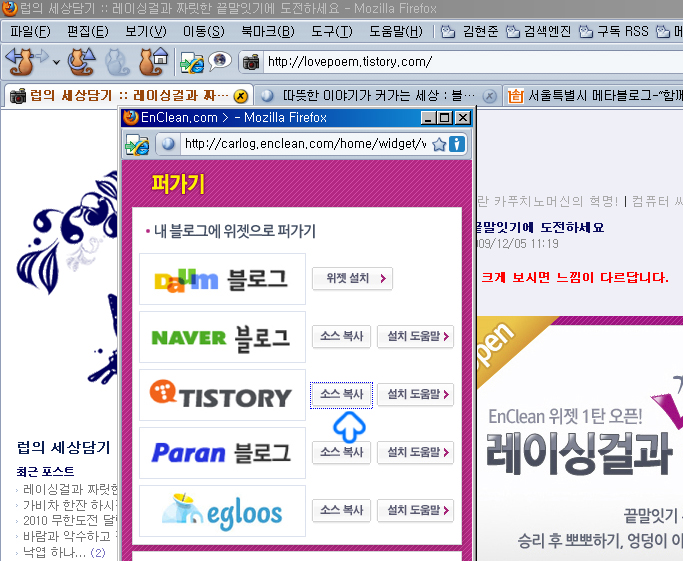Switch to the 서울특별시 메타블로그 tab
Screen dimensions: 683x561
[593, 96]
